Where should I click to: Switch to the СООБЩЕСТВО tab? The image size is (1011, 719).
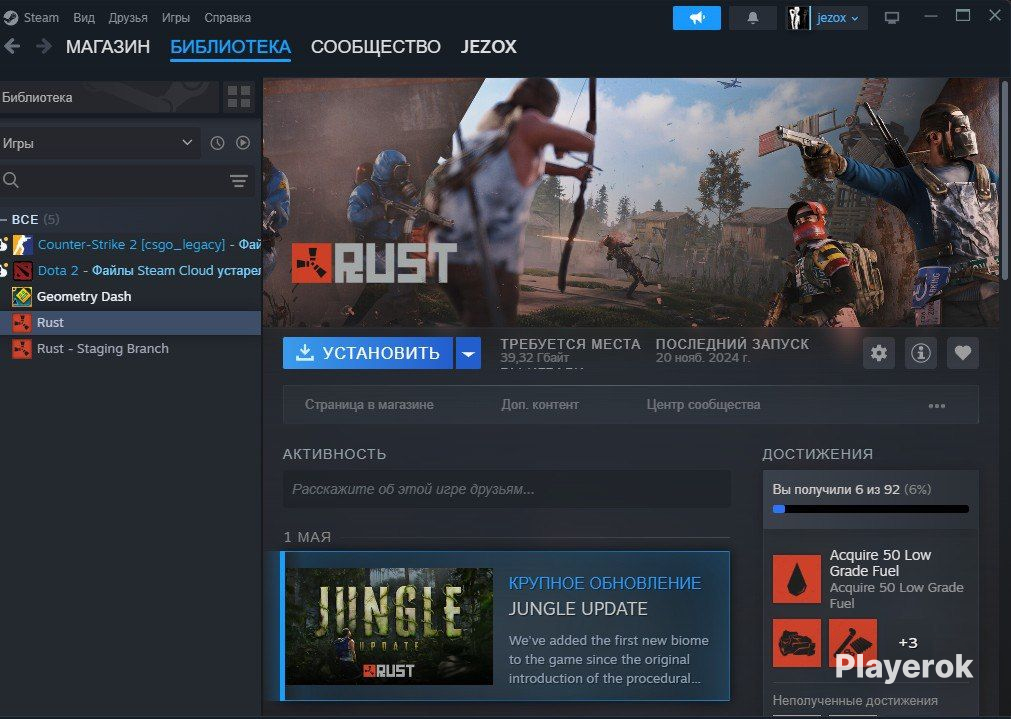pos(376,46)
